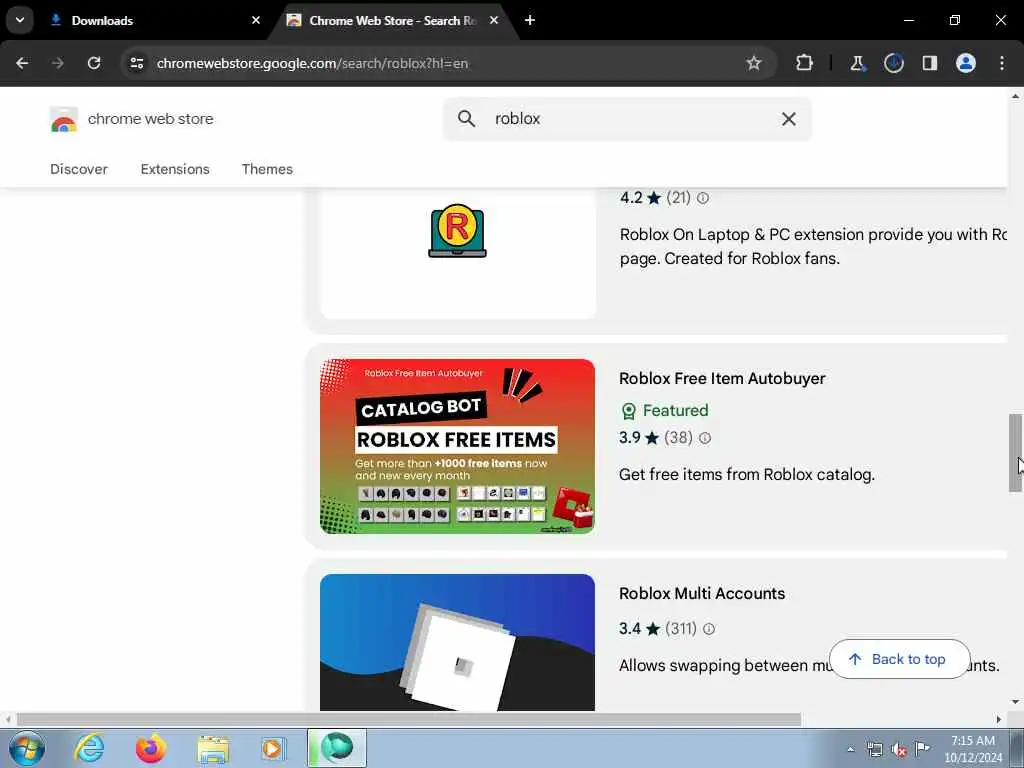Select the Chrome Web Store search tab
Viewport: 1024px width, 768px height.
point(392,20)
